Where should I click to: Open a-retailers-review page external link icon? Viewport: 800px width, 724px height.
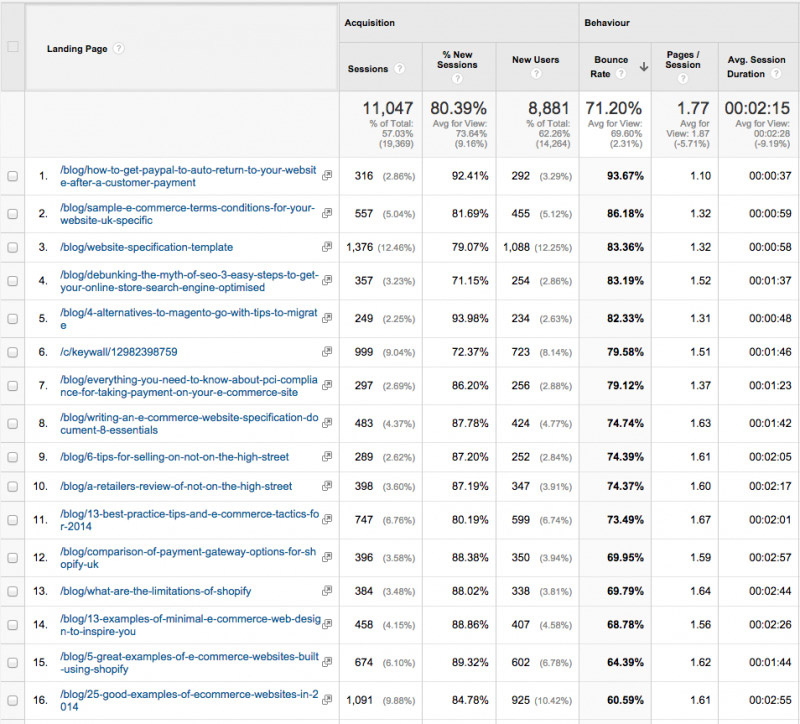327,487
